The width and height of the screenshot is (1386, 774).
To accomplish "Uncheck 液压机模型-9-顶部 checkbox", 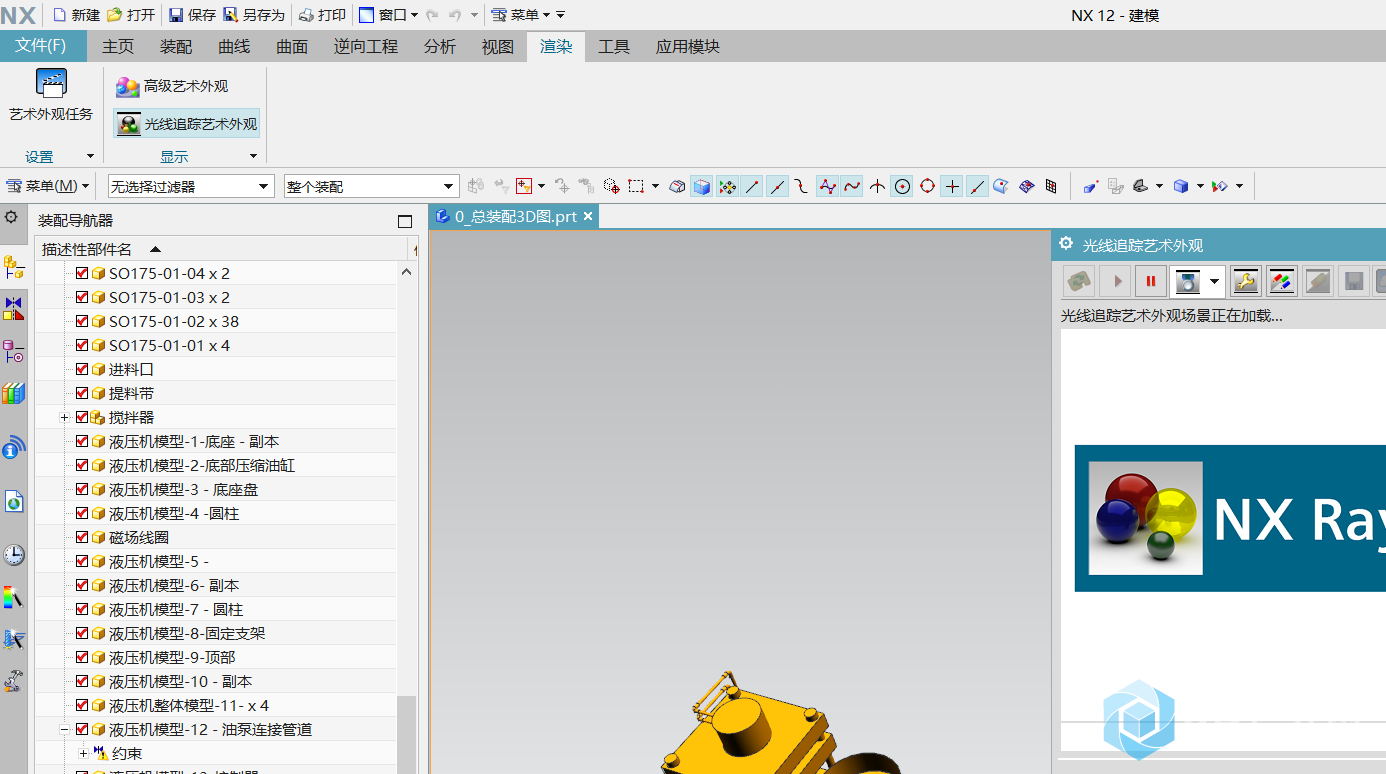I will [x=82, y=657].
